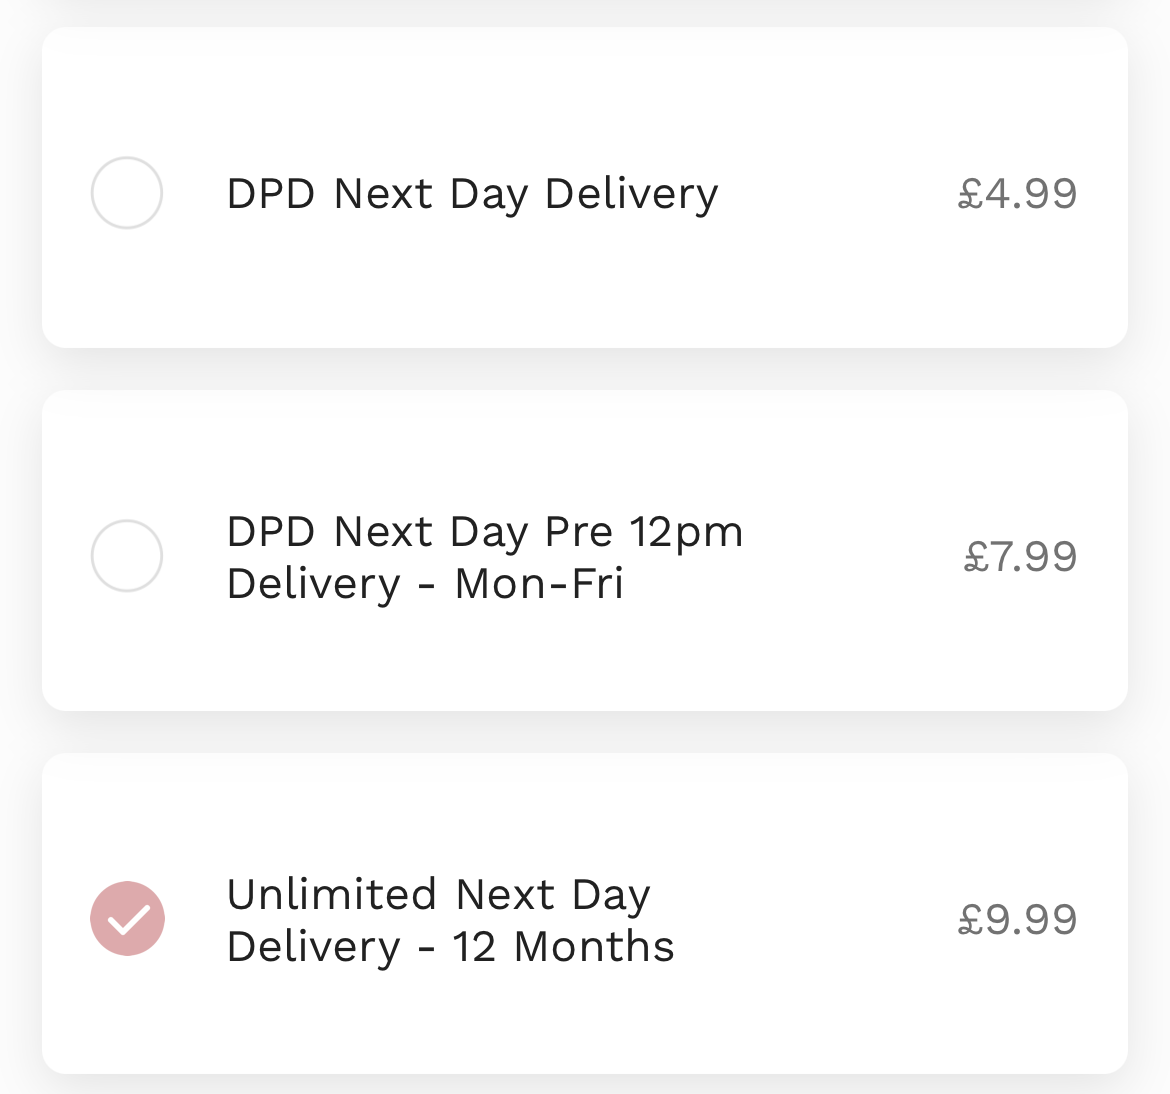The width and height of the screenshot is (1170, 1094).
Task: Click the empty circle beside the Mon-Fri option
Action: (127, 556)
